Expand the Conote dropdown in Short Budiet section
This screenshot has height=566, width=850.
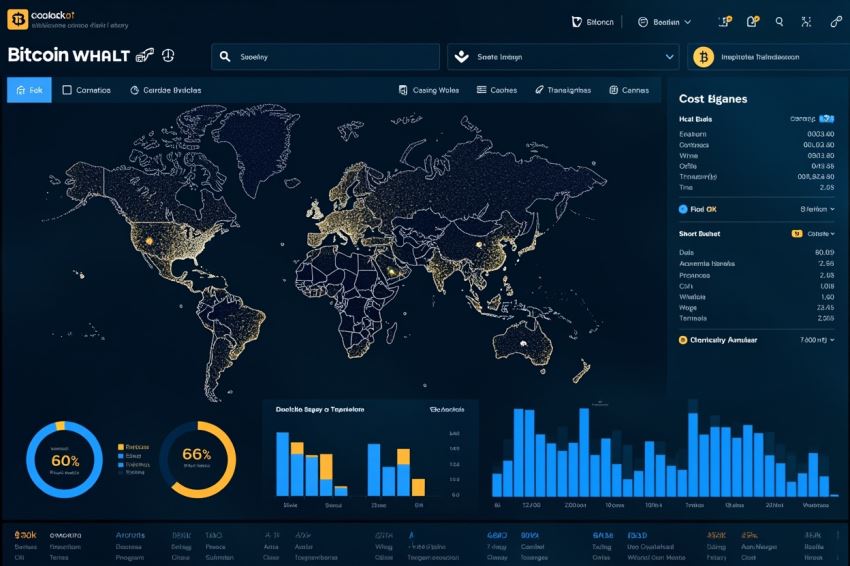[821, 234]
